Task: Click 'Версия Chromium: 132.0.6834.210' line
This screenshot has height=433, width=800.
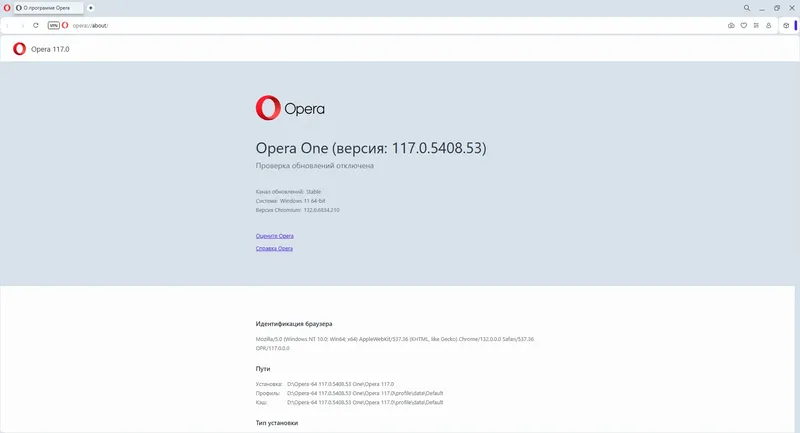Action: point(297,210)
